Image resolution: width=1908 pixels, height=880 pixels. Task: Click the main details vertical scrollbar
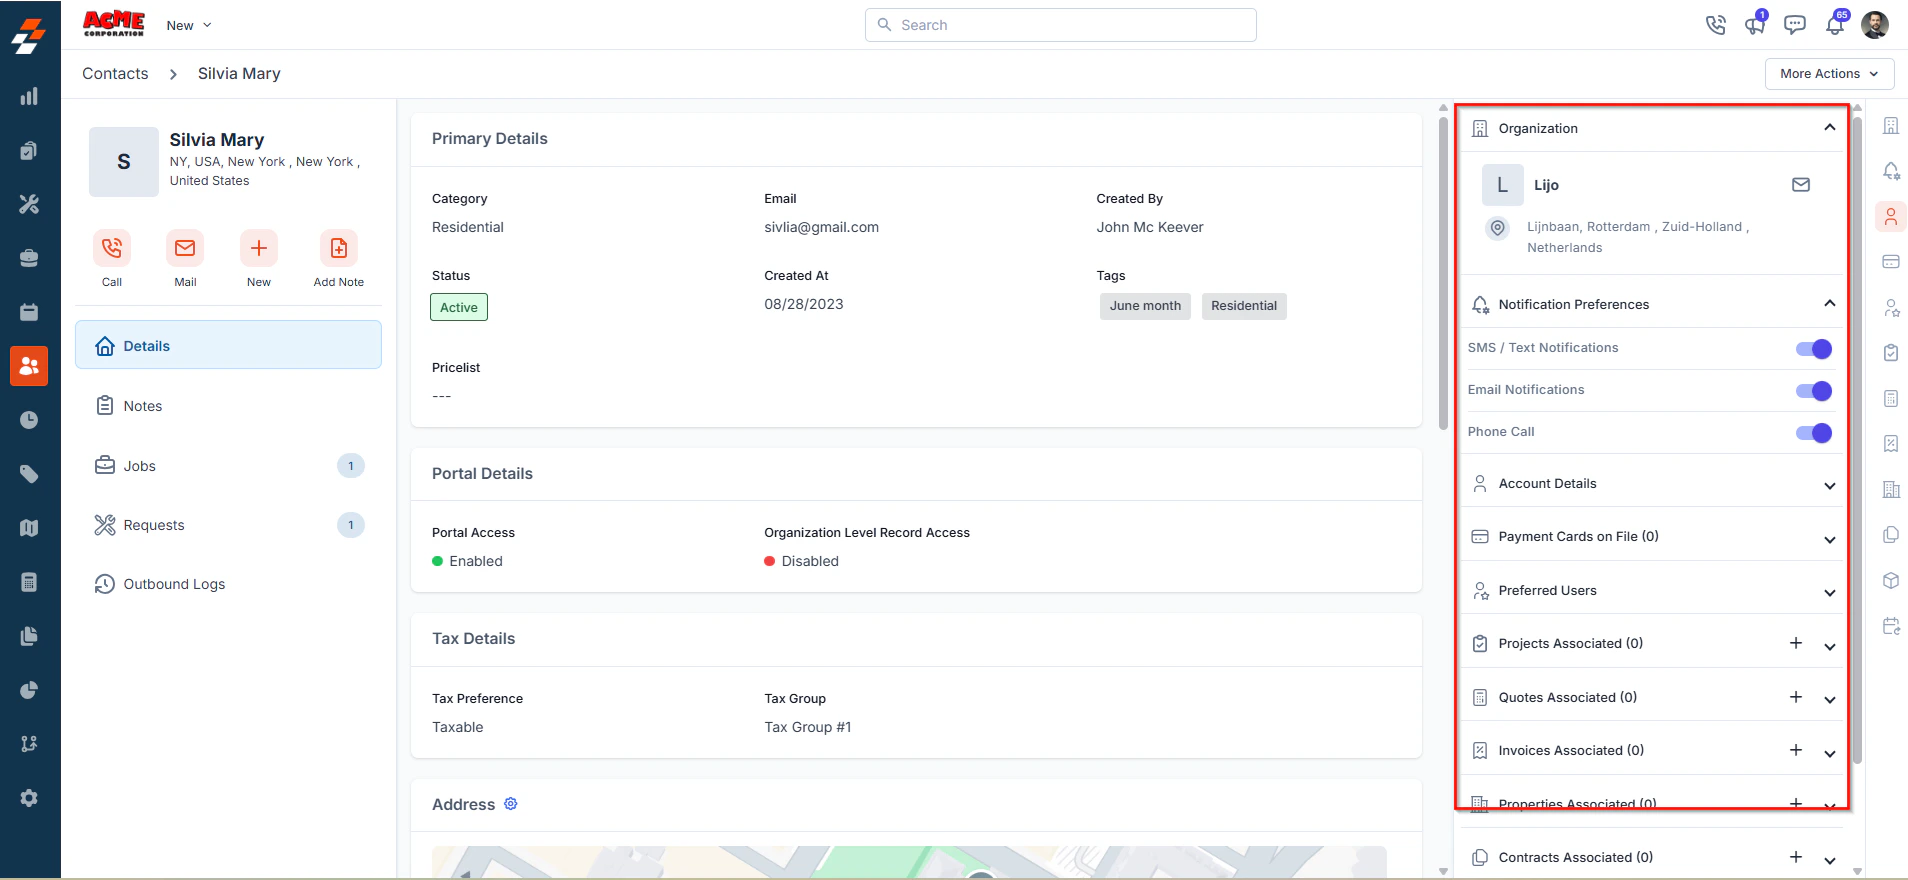[1443, 272]
